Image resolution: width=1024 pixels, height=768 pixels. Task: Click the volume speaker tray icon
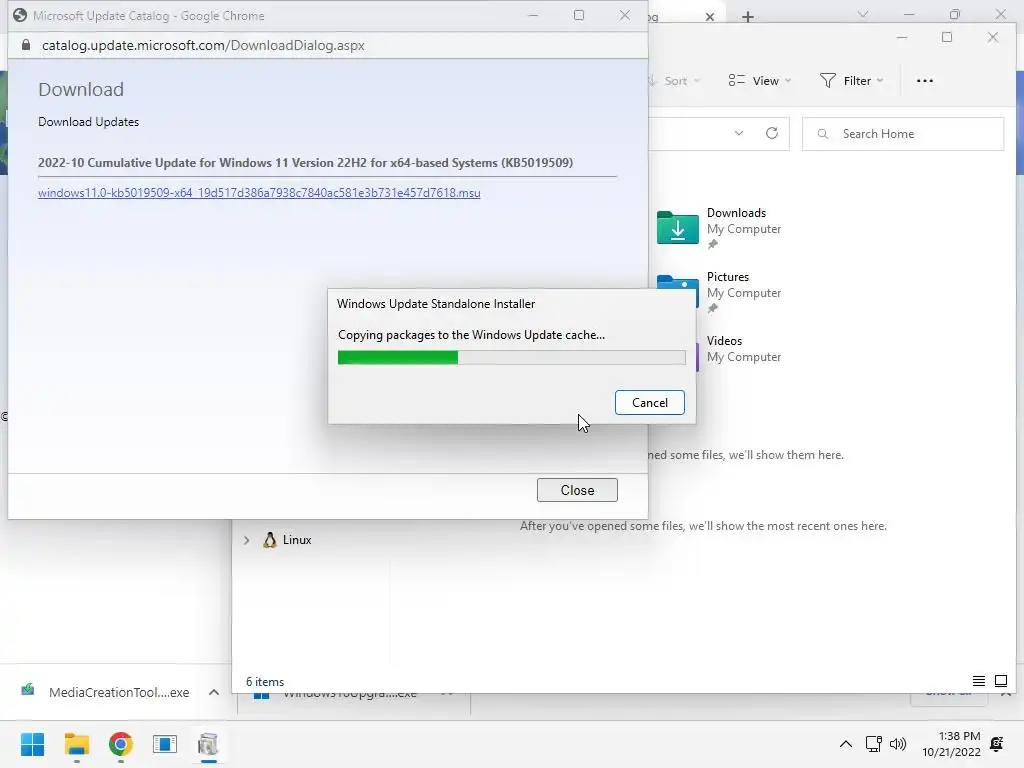(898, 744)
